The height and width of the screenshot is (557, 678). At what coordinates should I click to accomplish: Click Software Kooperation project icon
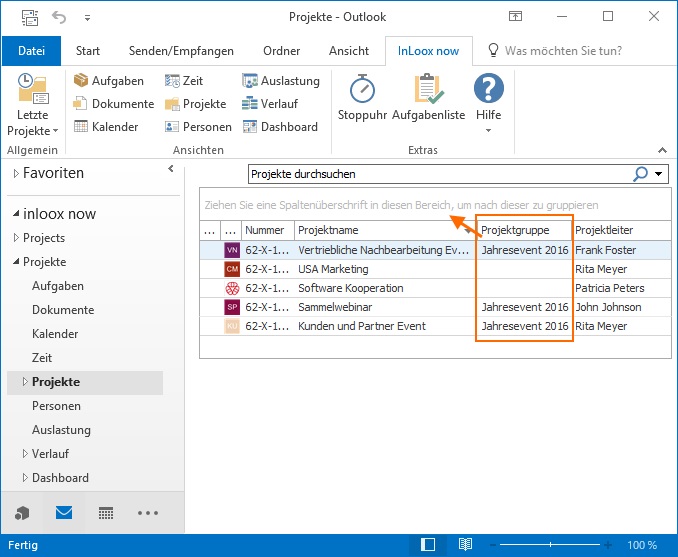coord(232,288)
